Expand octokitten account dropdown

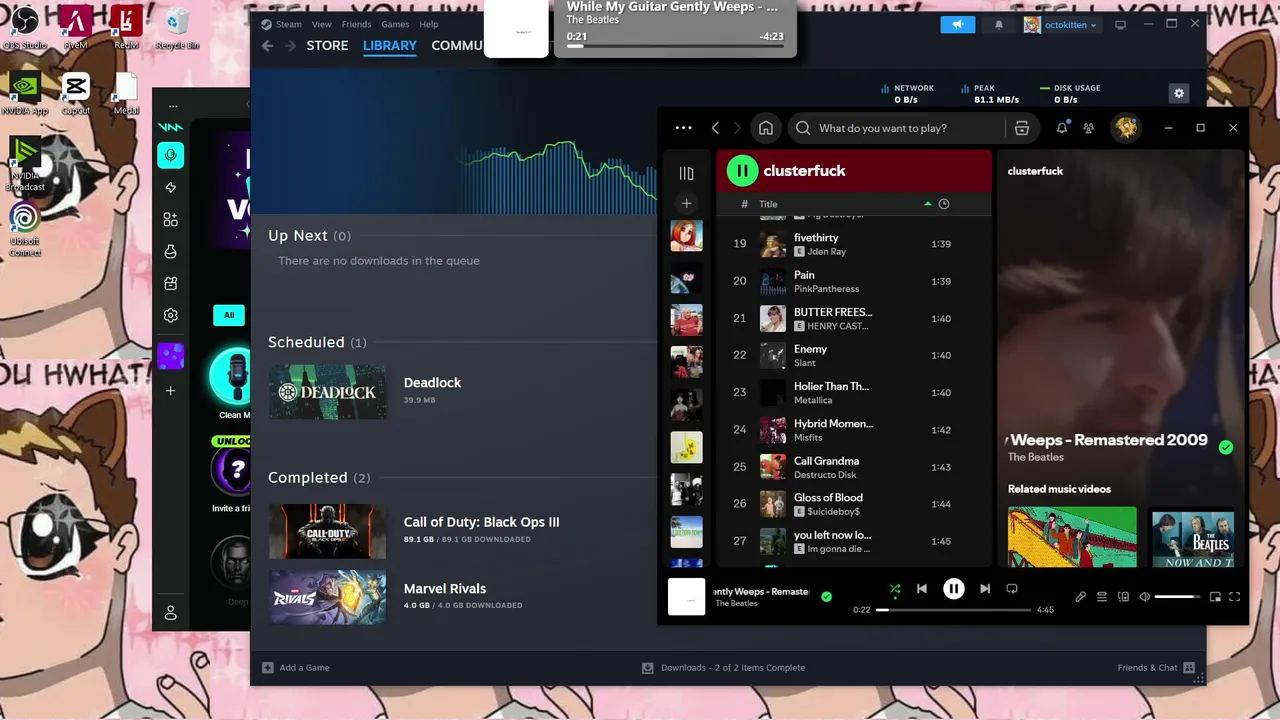[x=1061, y=25]
